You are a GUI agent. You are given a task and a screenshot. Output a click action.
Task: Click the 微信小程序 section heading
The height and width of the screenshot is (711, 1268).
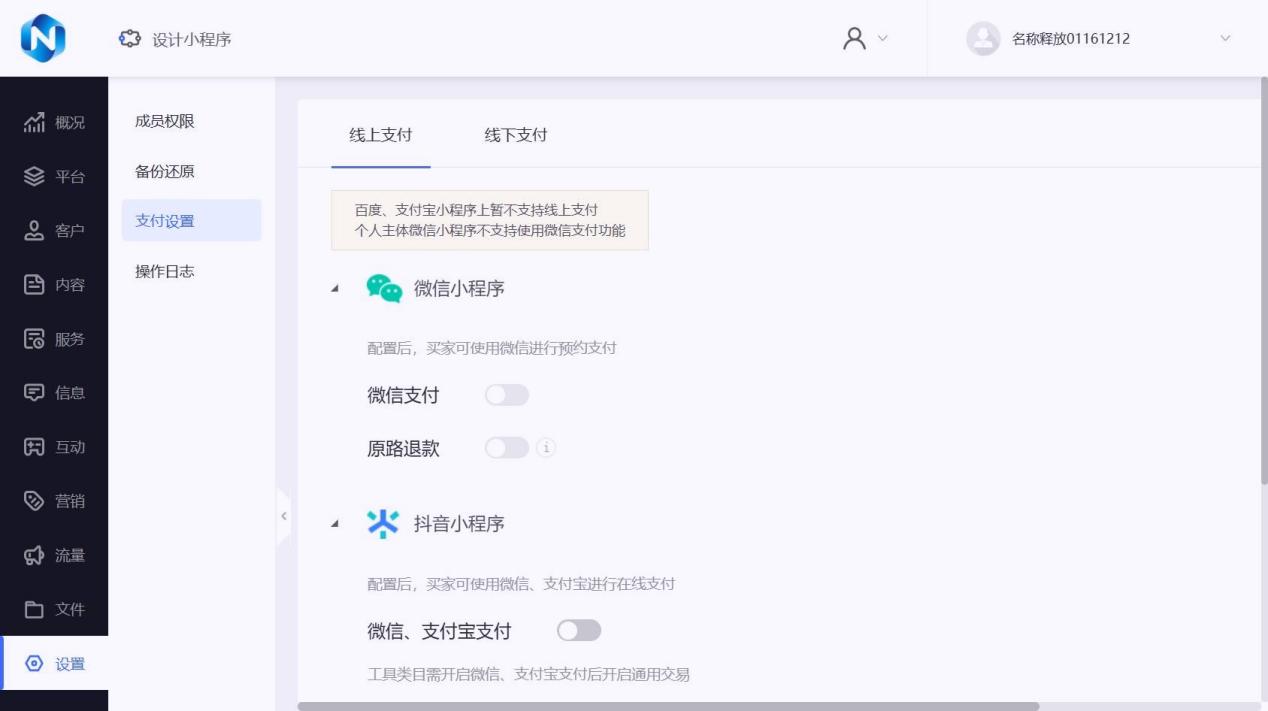[459, 289]
